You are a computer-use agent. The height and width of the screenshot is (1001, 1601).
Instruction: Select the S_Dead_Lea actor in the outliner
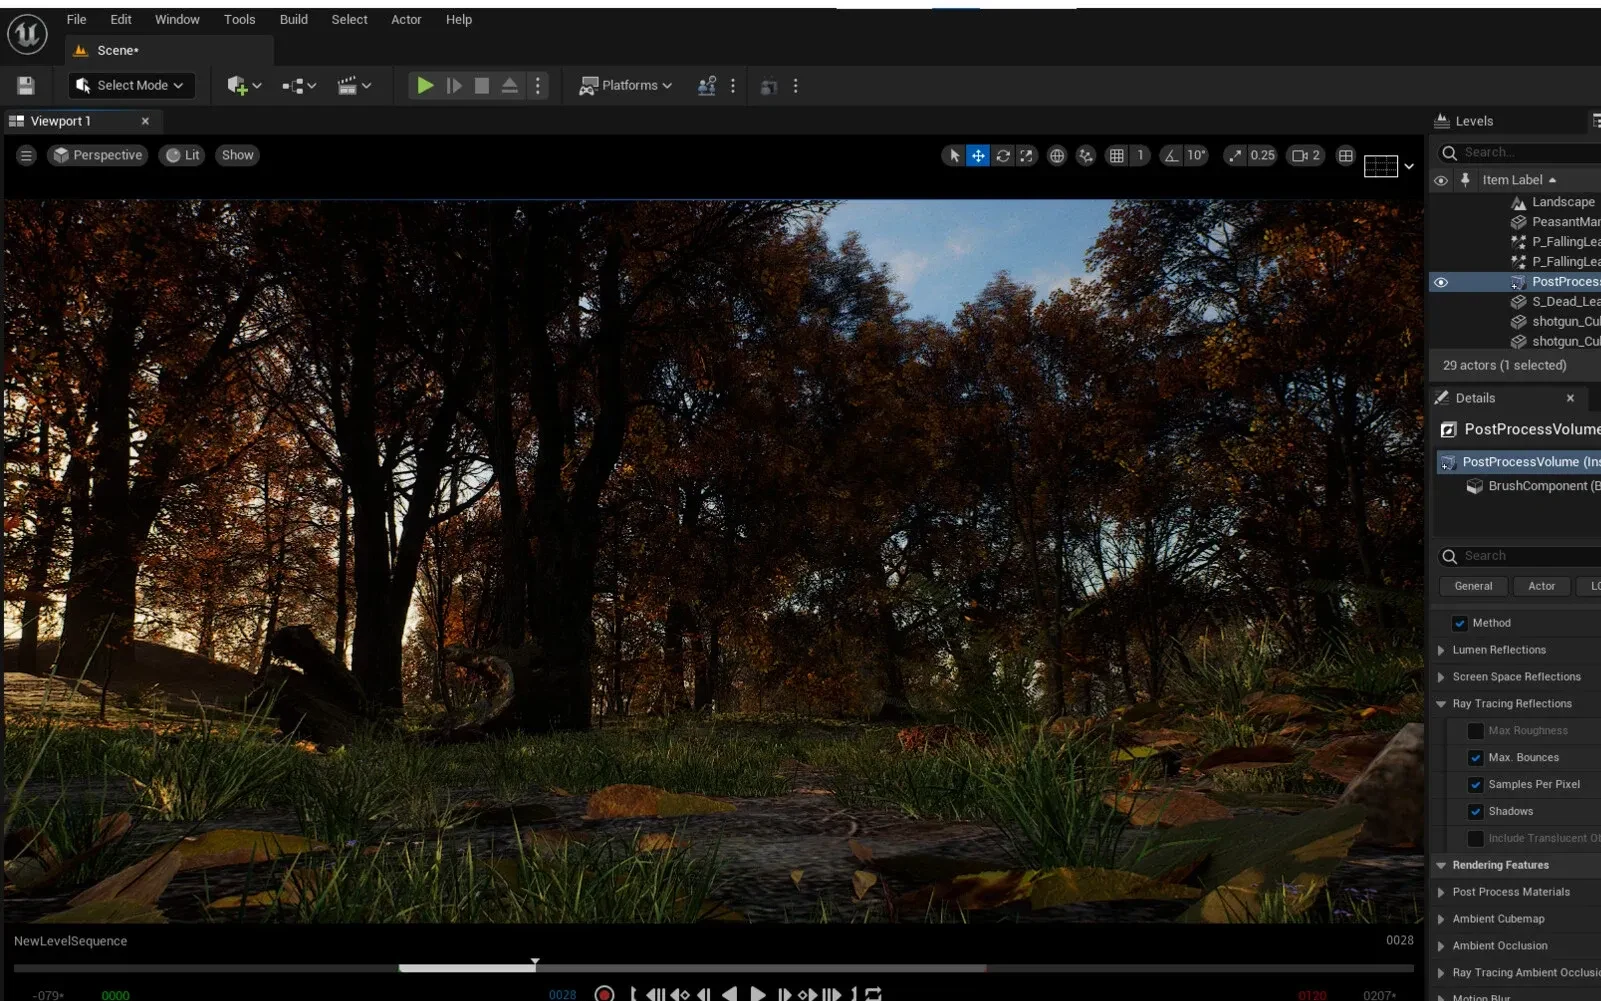click(1565, 302)
